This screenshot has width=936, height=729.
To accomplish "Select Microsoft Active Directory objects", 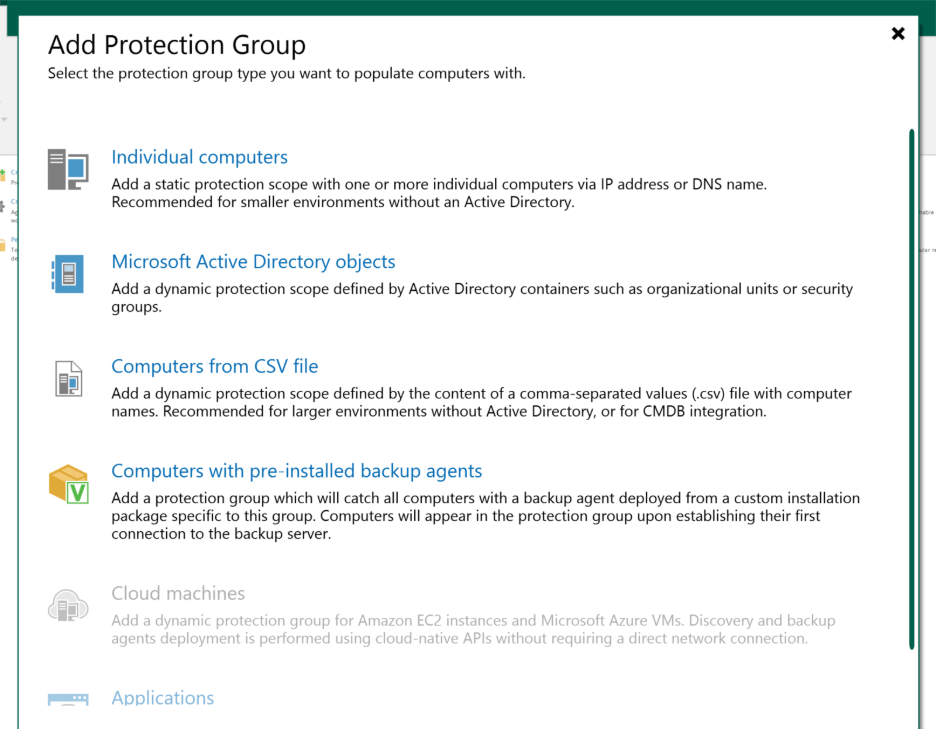I will click(x=253, y=262).
